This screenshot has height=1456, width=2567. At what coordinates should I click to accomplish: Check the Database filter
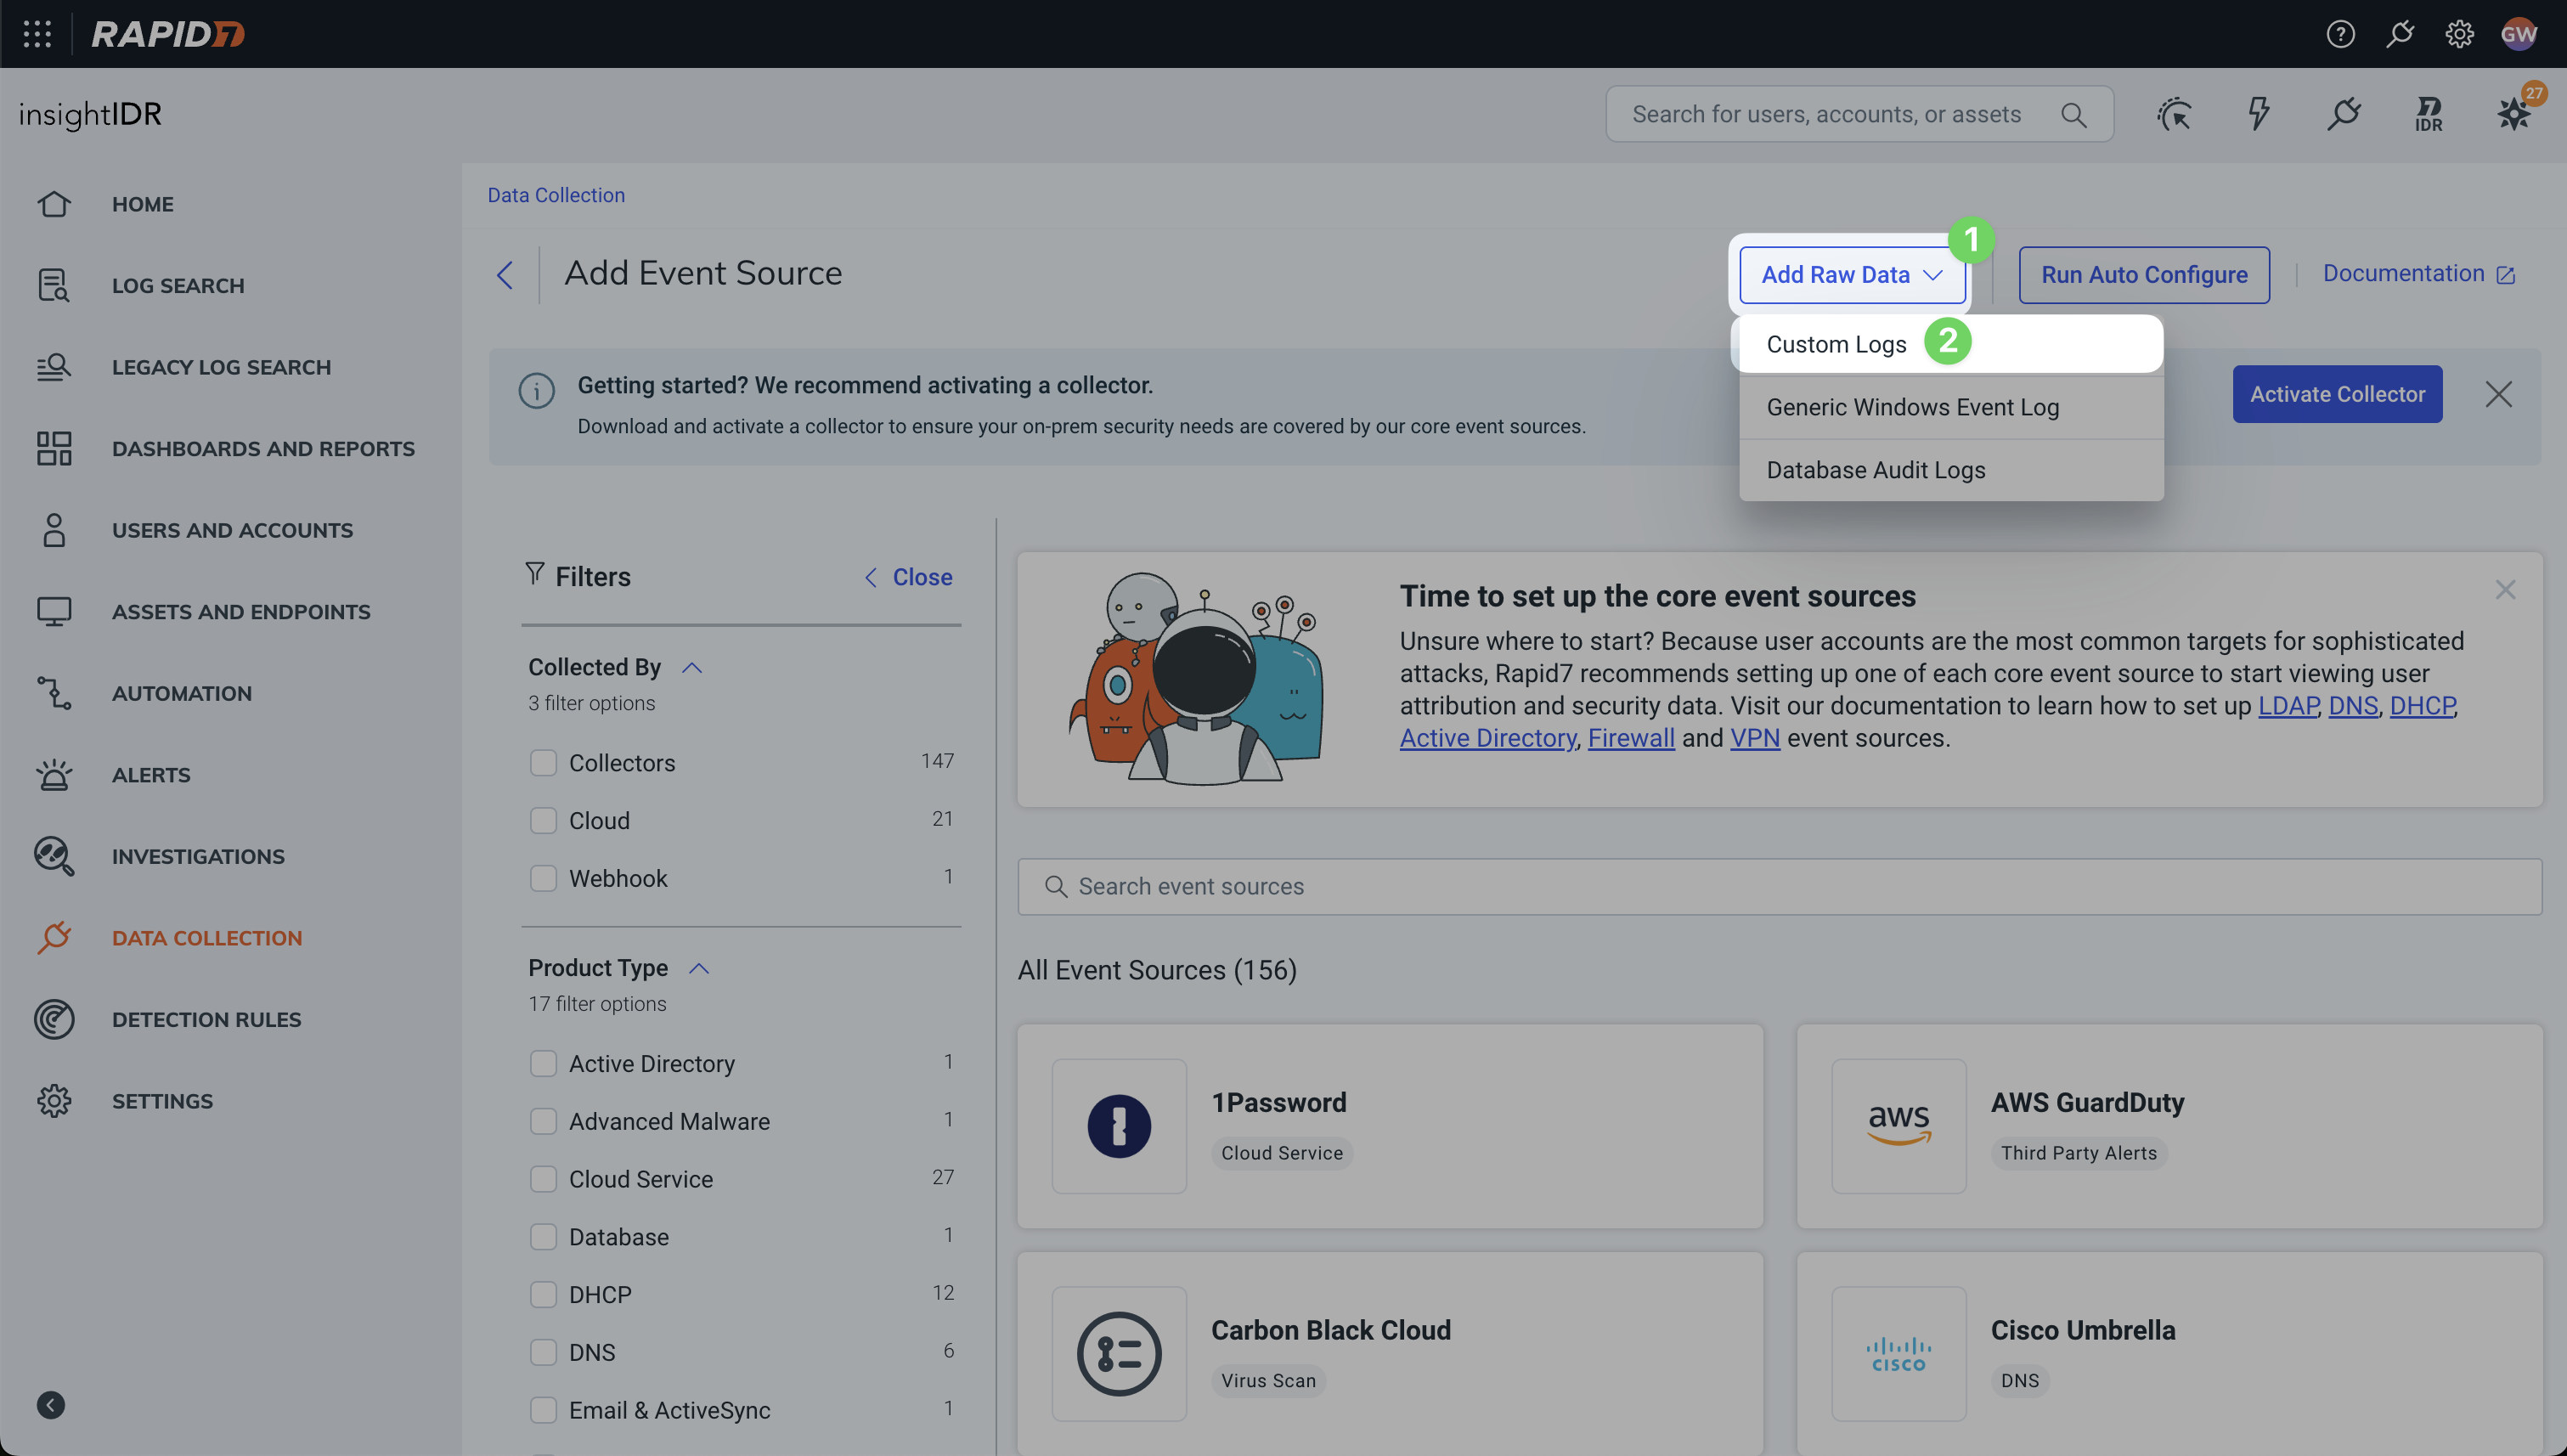click(x=543, y=1237)
